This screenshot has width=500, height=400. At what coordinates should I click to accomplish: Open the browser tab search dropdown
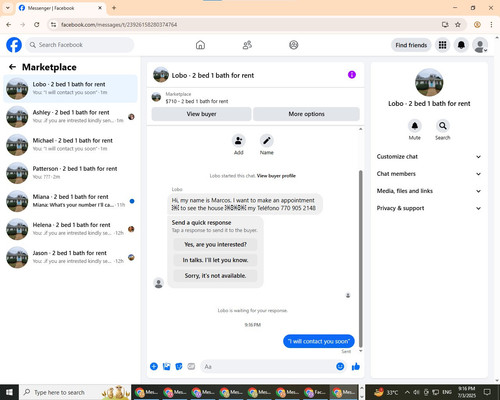(x=8, y=8)
